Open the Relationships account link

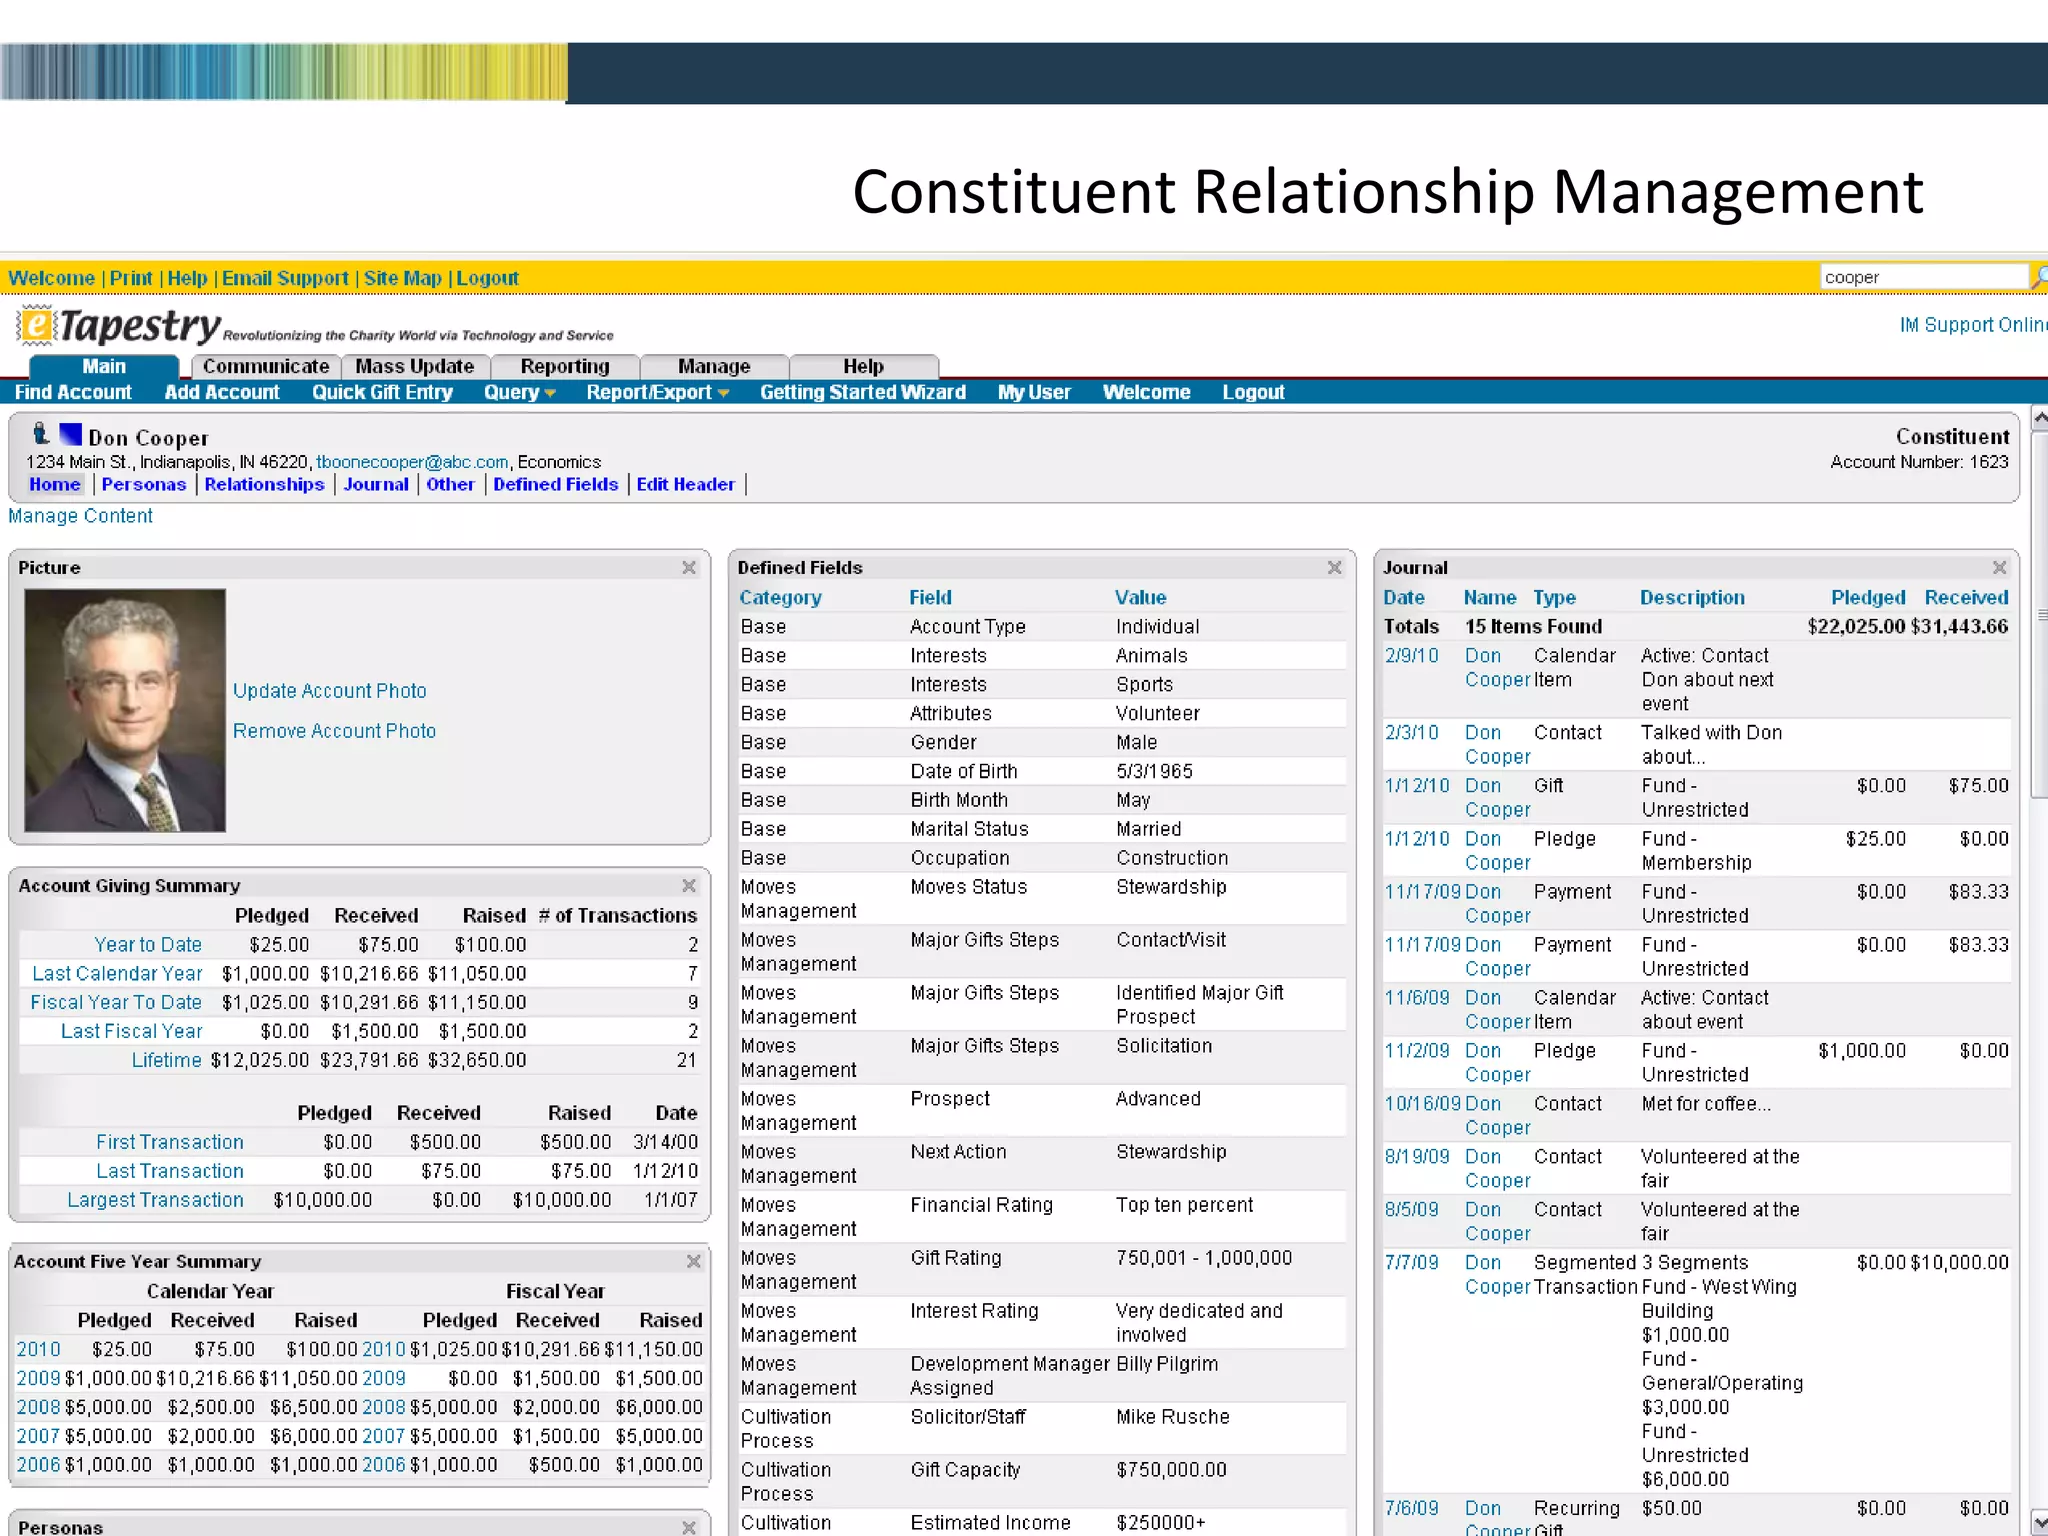pyautogui.click(x=264, y=484)
